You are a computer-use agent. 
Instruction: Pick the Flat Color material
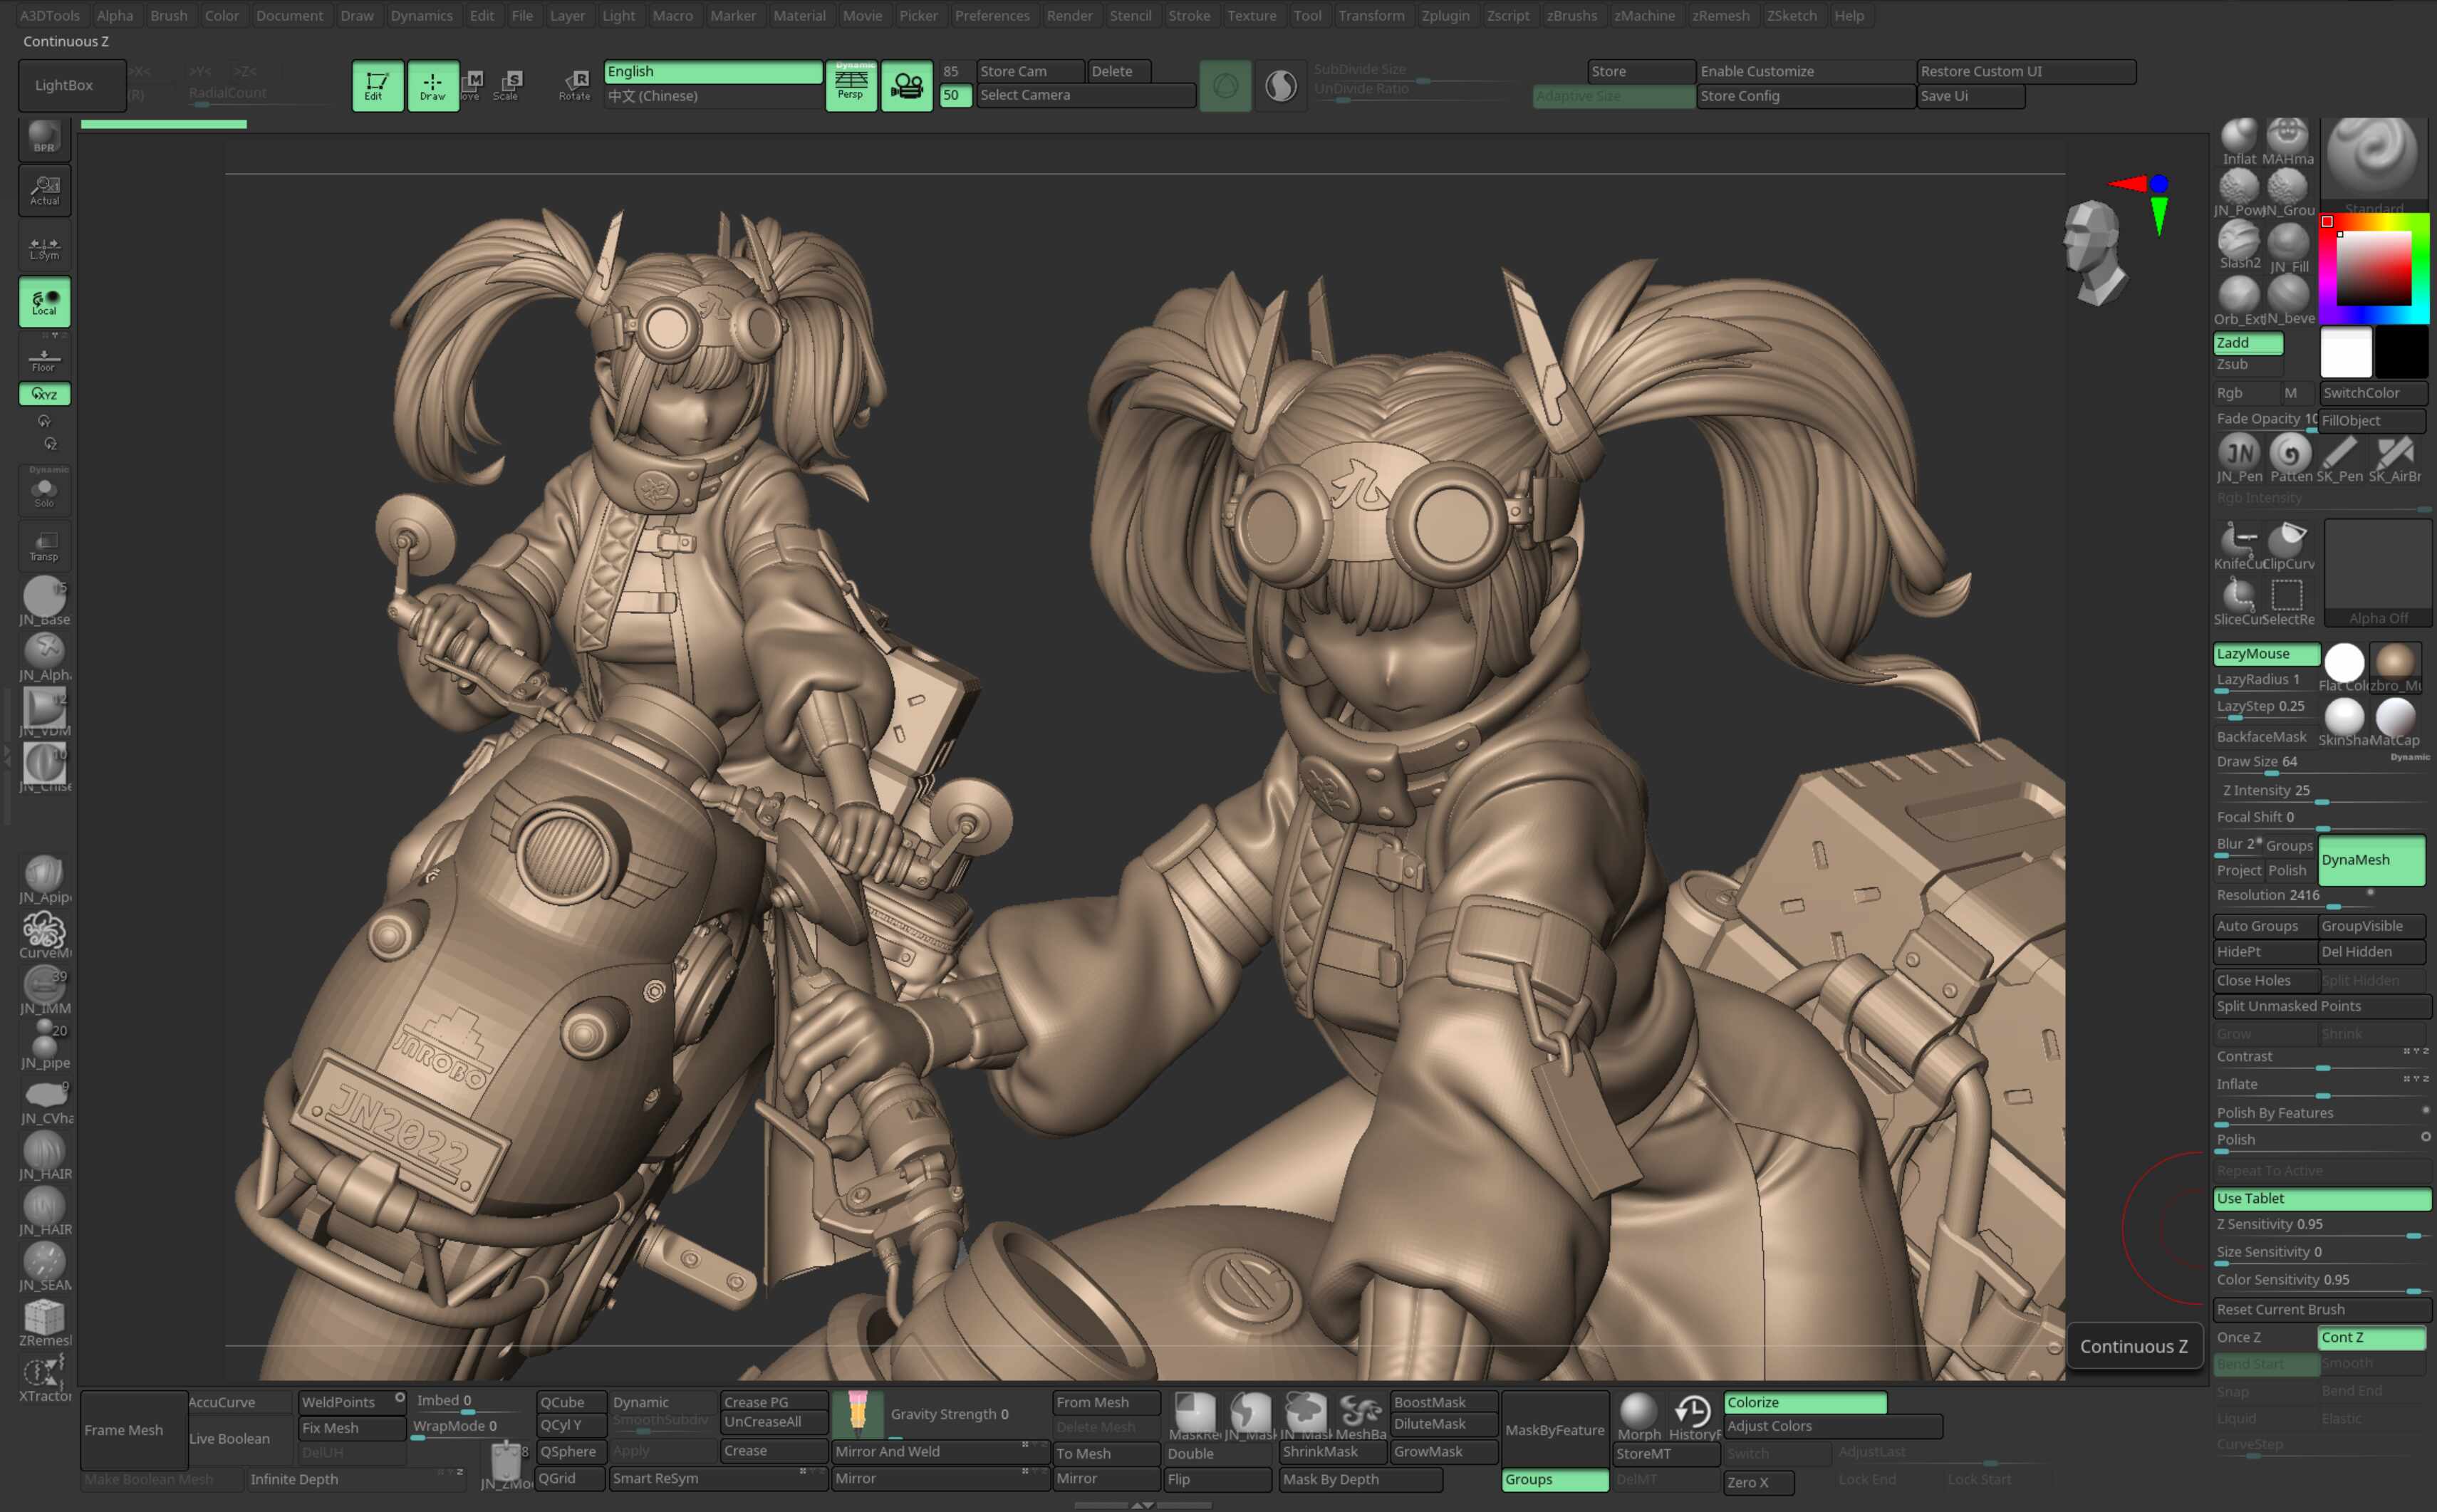tap(2343, 668)
